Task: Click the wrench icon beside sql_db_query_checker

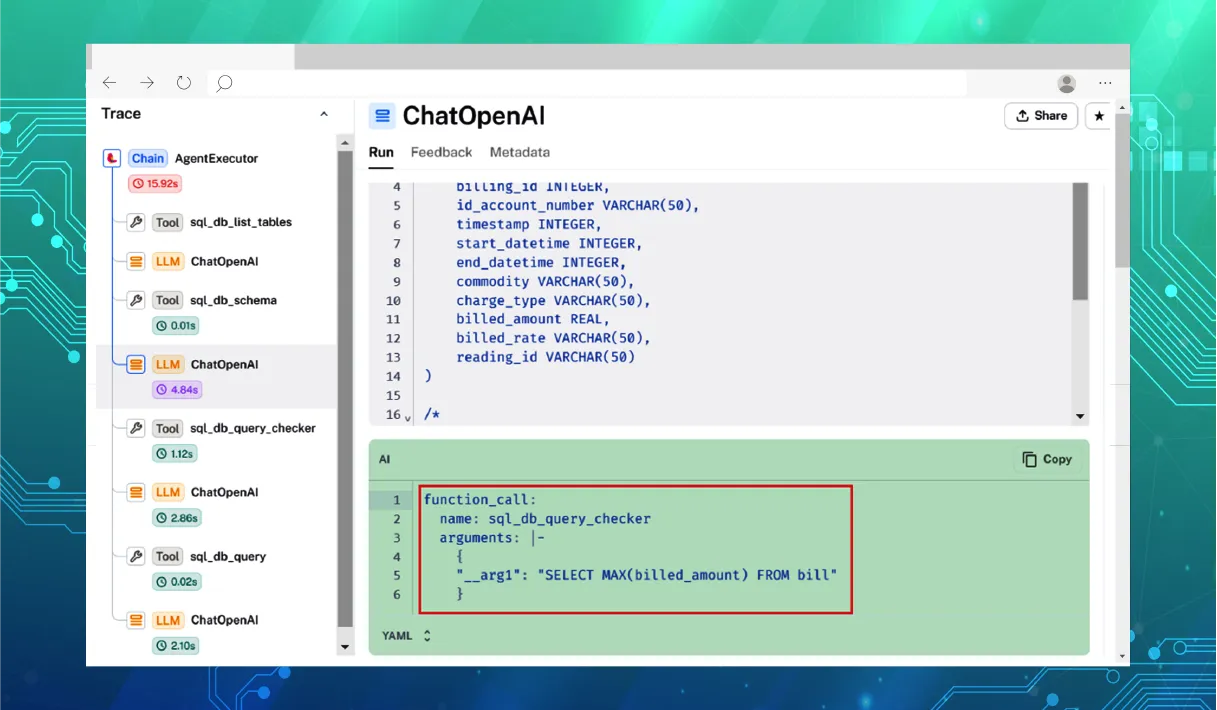Action: click(x=136, y=428)
